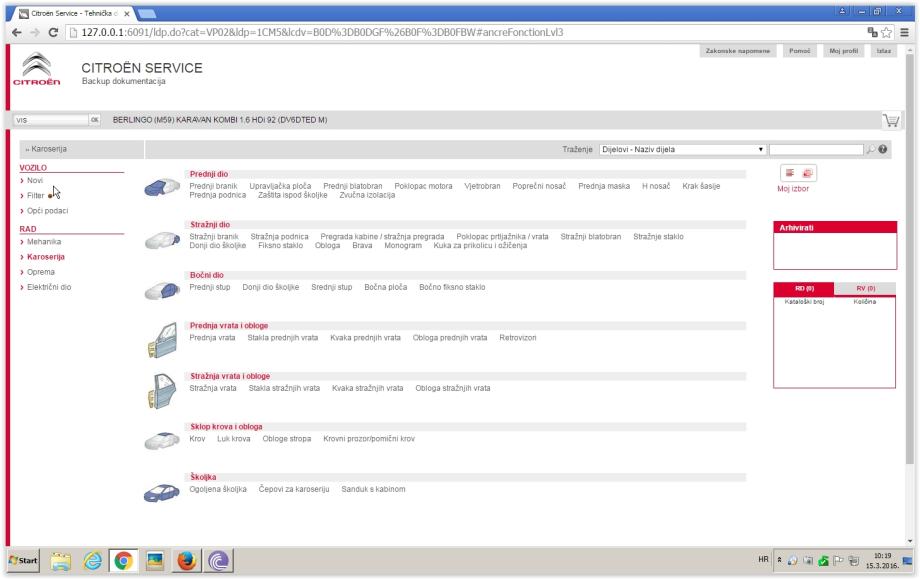
Task: Expand Opći podaci menu item
Action: (48, 211)
